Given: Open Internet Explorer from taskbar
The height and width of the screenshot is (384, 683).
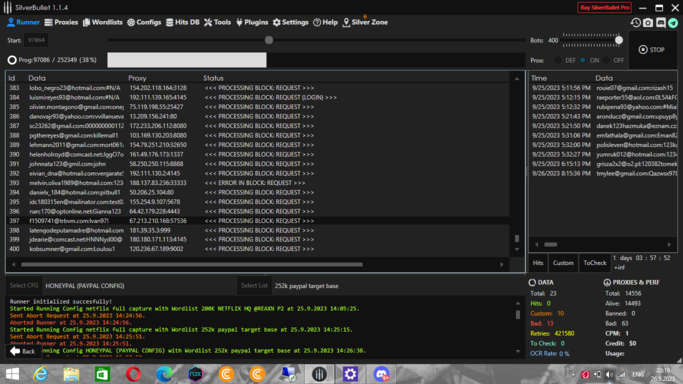Looking at the screenshot, I should tap(41, 374).
